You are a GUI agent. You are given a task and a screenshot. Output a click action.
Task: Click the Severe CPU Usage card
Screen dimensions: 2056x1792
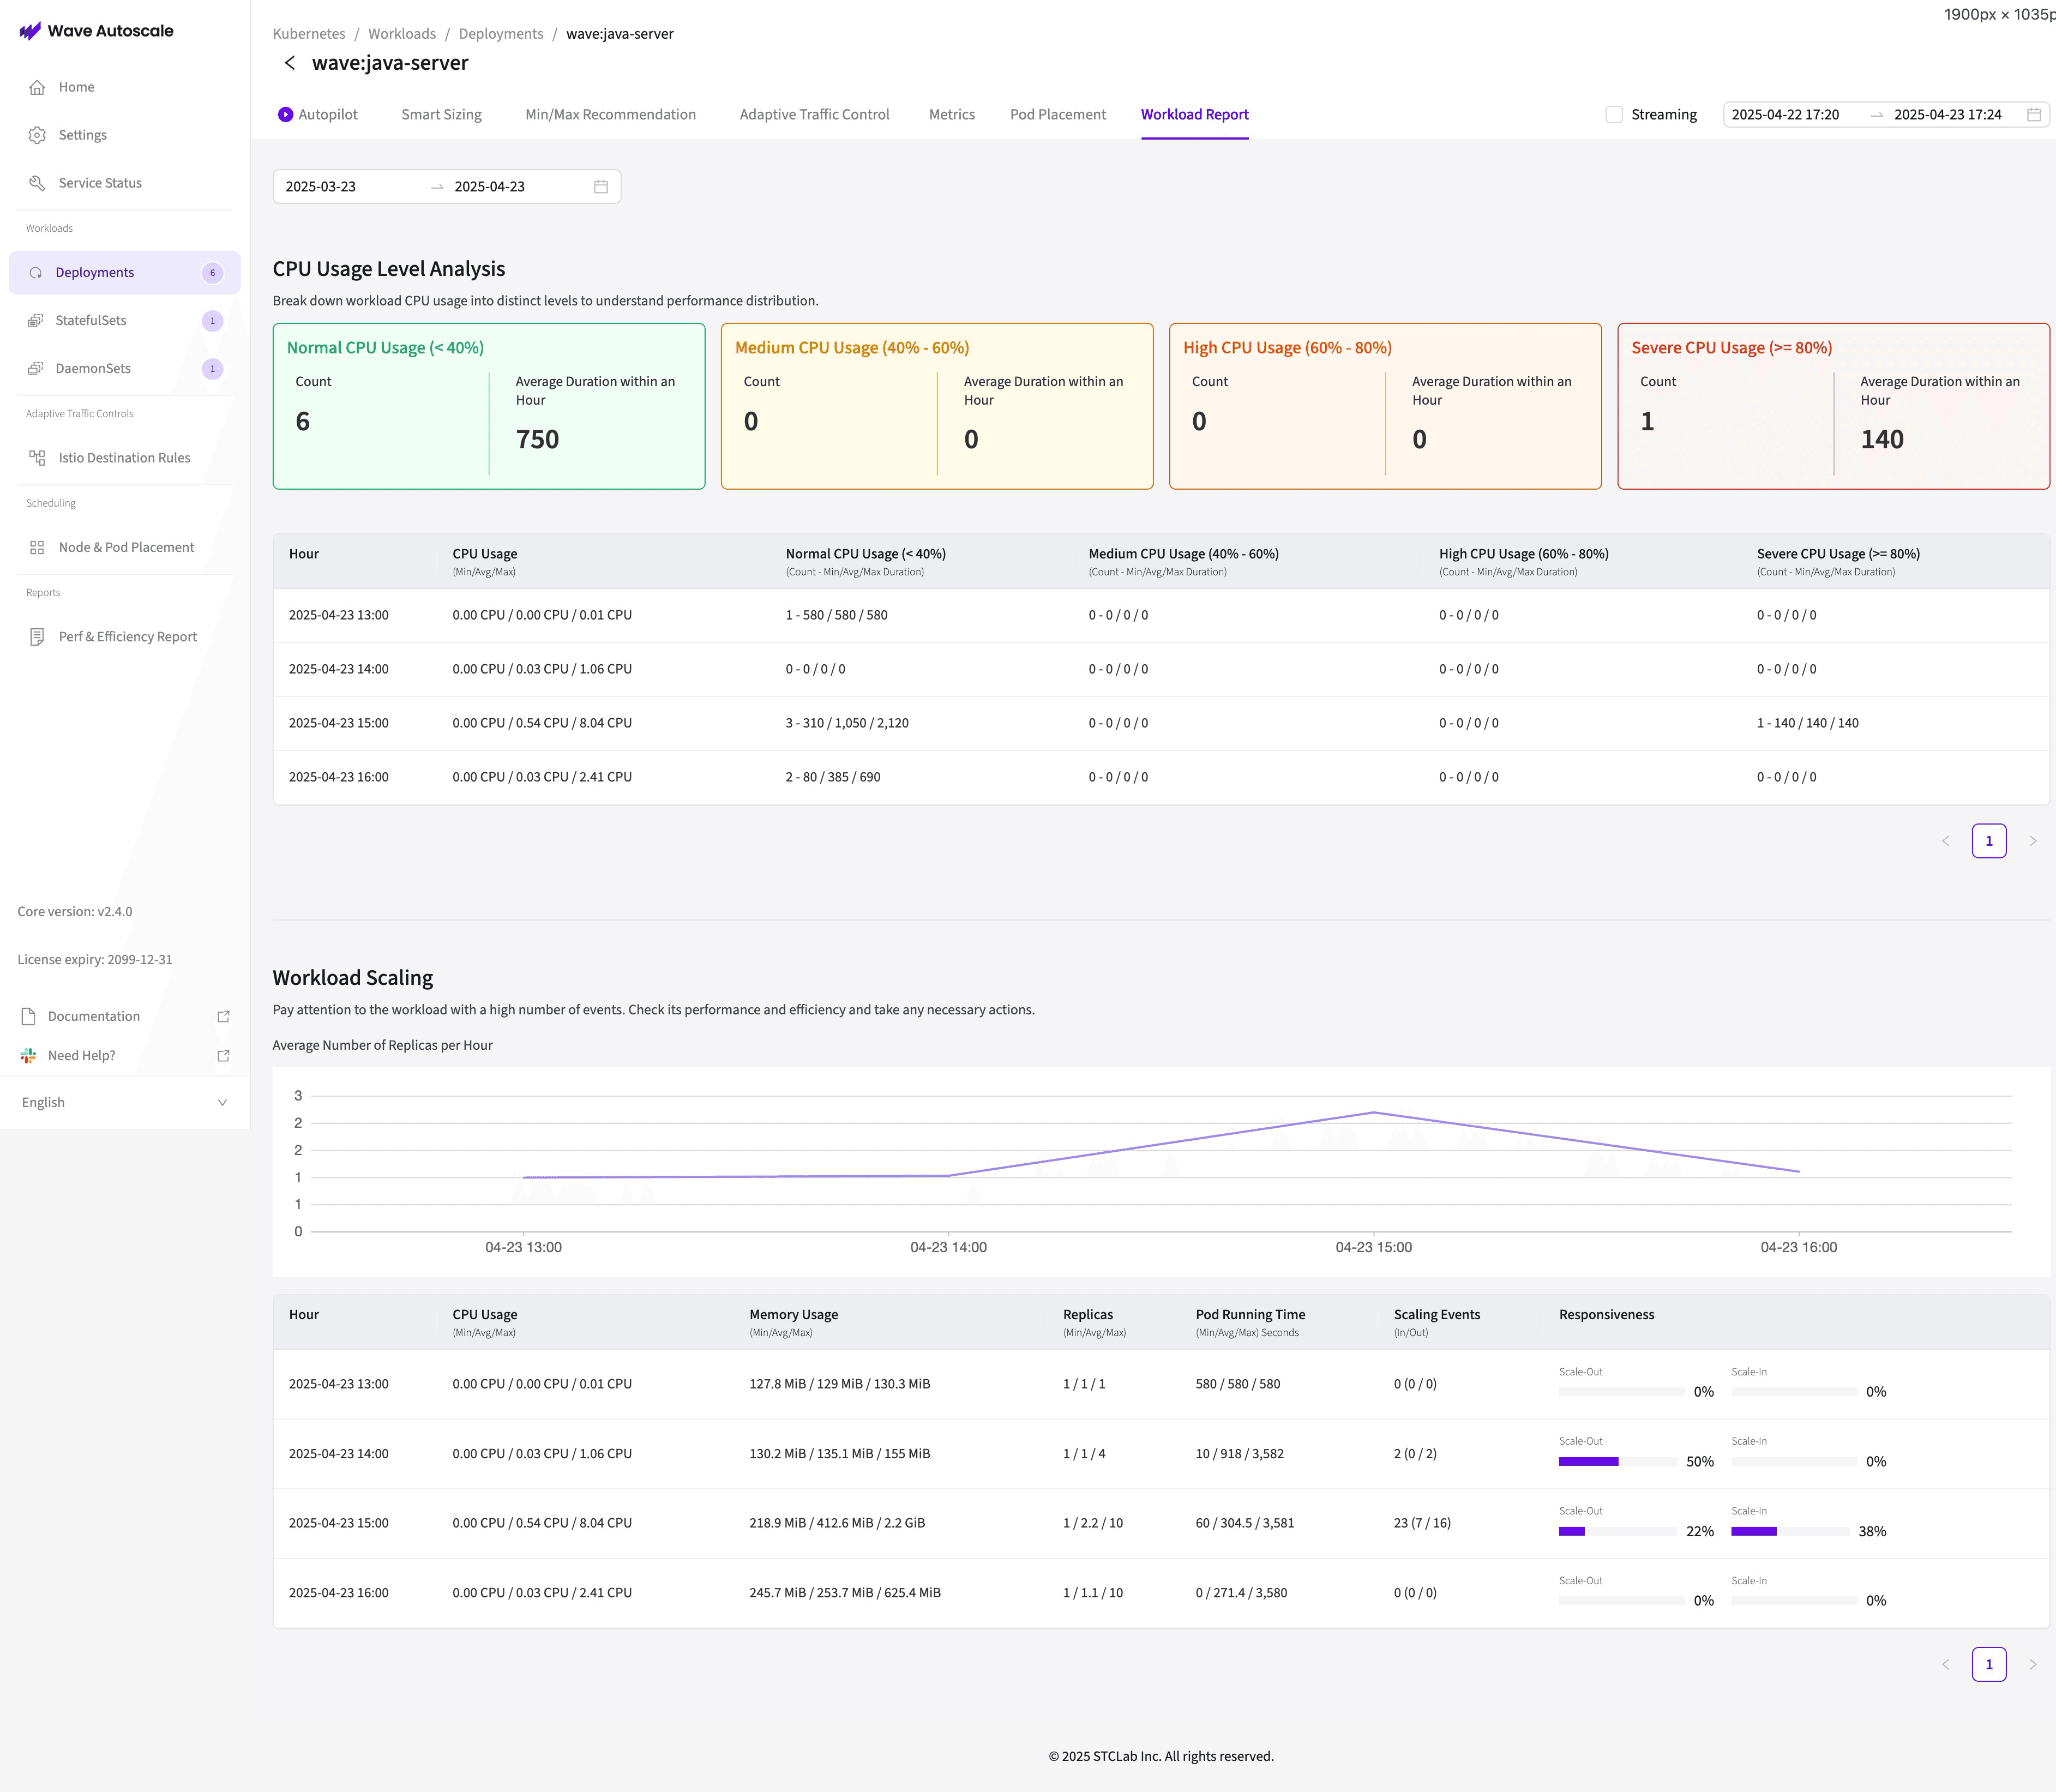[1834, 406]
